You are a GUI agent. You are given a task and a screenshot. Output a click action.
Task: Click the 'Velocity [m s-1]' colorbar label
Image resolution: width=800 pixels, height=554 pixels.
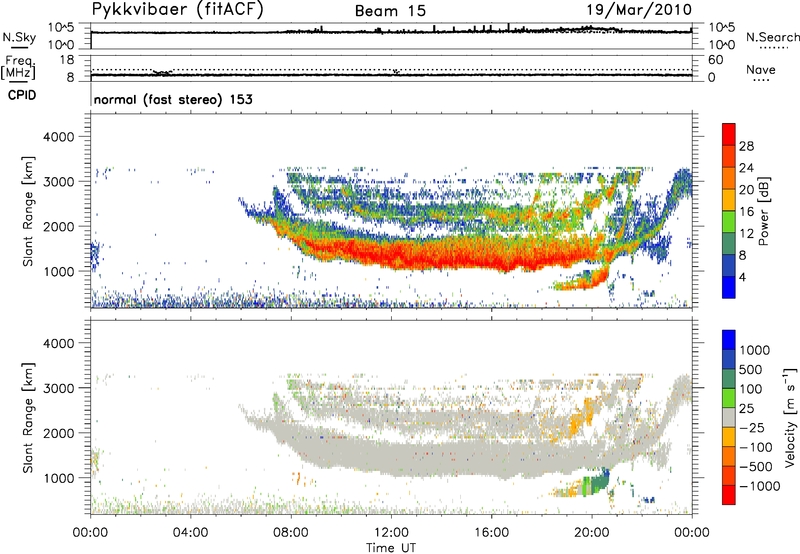(x=790, y=417)
